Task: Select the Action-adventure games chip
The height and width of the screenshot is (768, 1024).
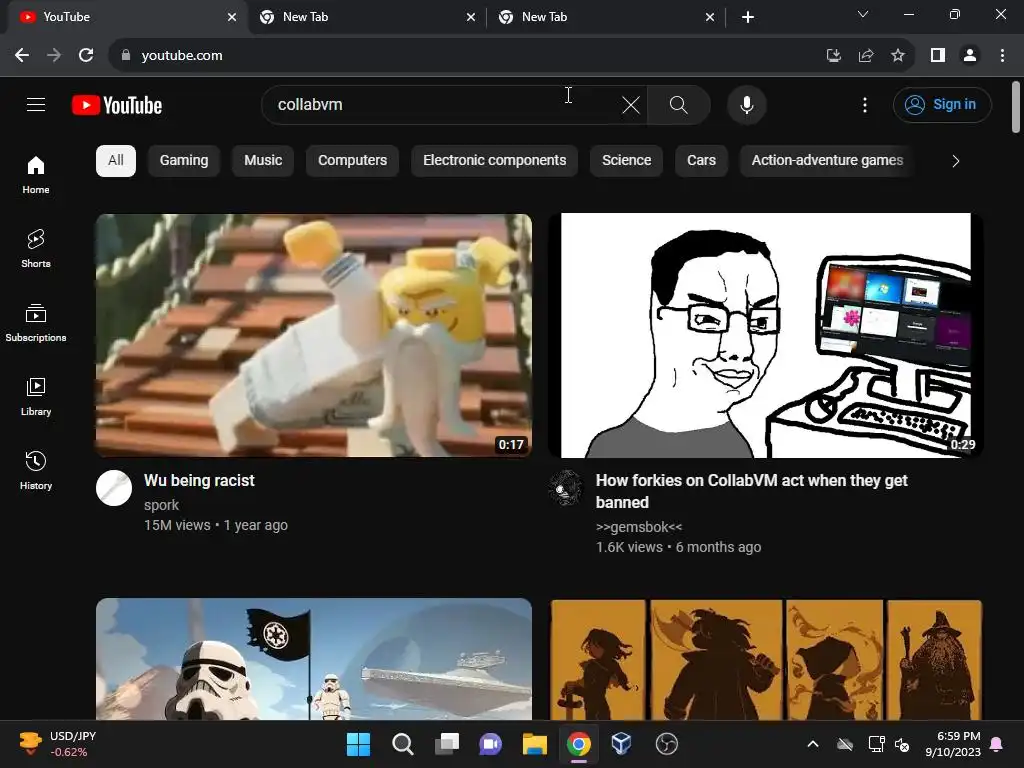Action: [827, 161]
